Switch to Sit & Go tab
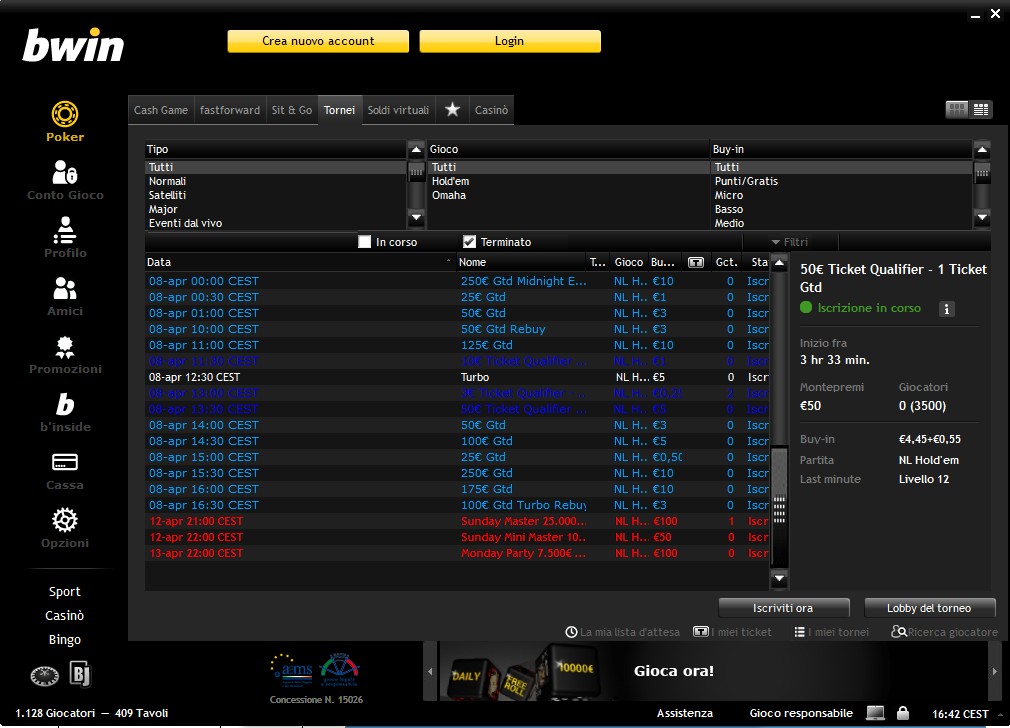Screen dimensions: 1010x728 [x=292, y=110]
